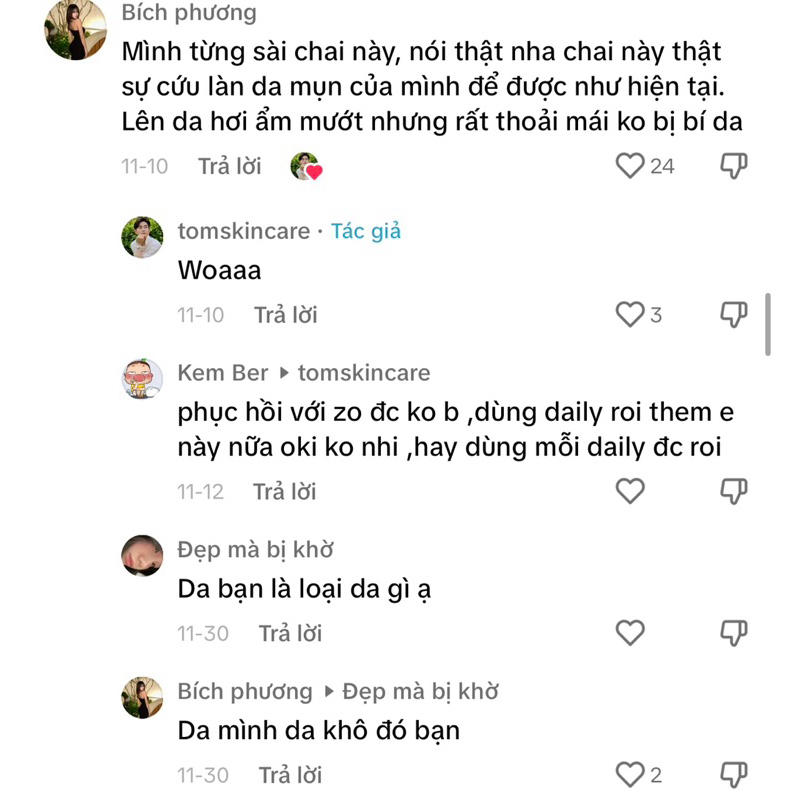Tap the "Đẹp mà bị khờ" username
This screenshot has width=800, height=800.
coord(255,548)
